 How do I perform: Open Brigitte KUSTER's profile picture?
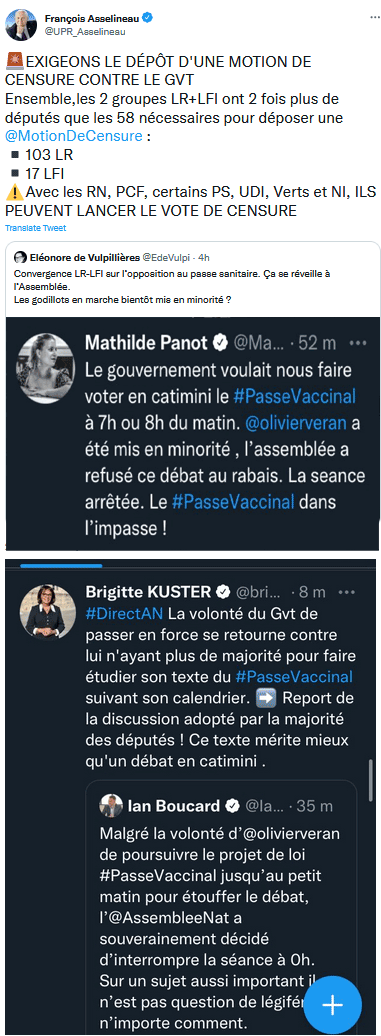click(44, 610)
